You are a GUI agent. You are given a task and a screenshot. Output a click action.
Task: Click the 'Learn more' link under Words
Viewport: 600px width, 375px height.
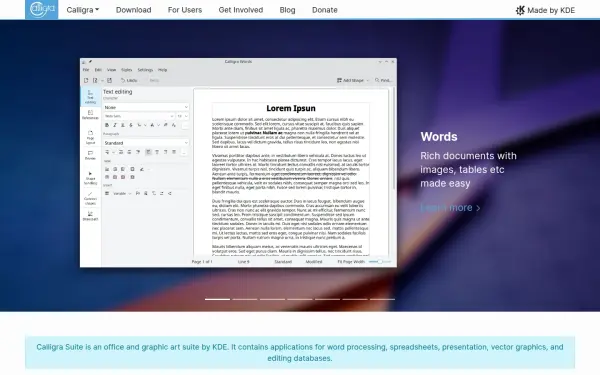pos(450,208)
